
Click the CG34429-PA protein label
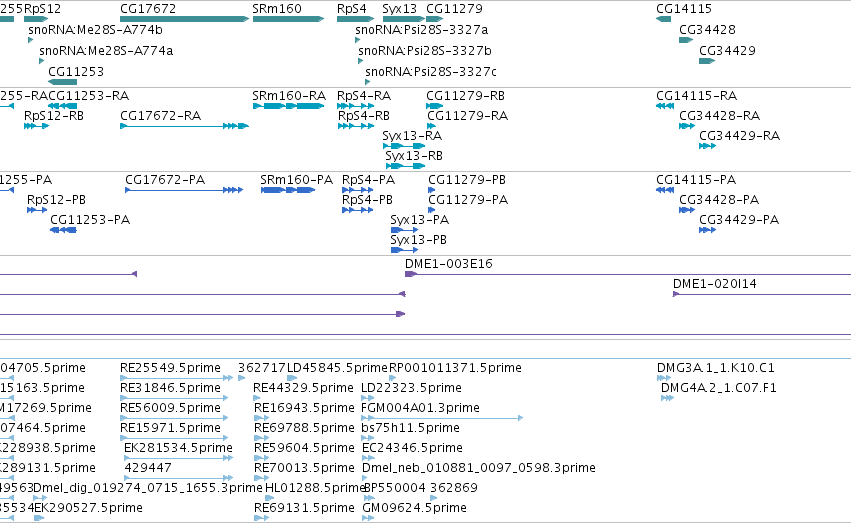(x=739, y=220)
